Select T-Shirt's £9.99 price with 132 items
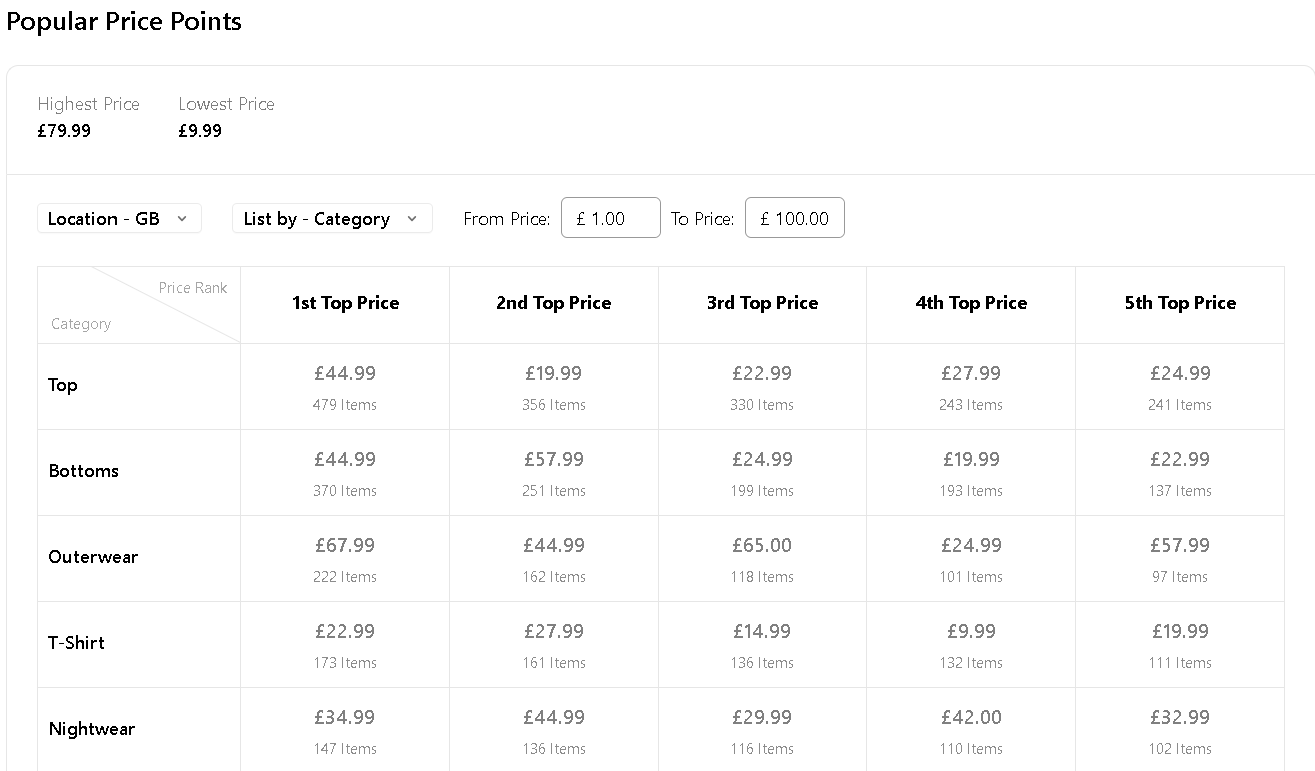Screen dimensions: 1315x771 (971, 632)
